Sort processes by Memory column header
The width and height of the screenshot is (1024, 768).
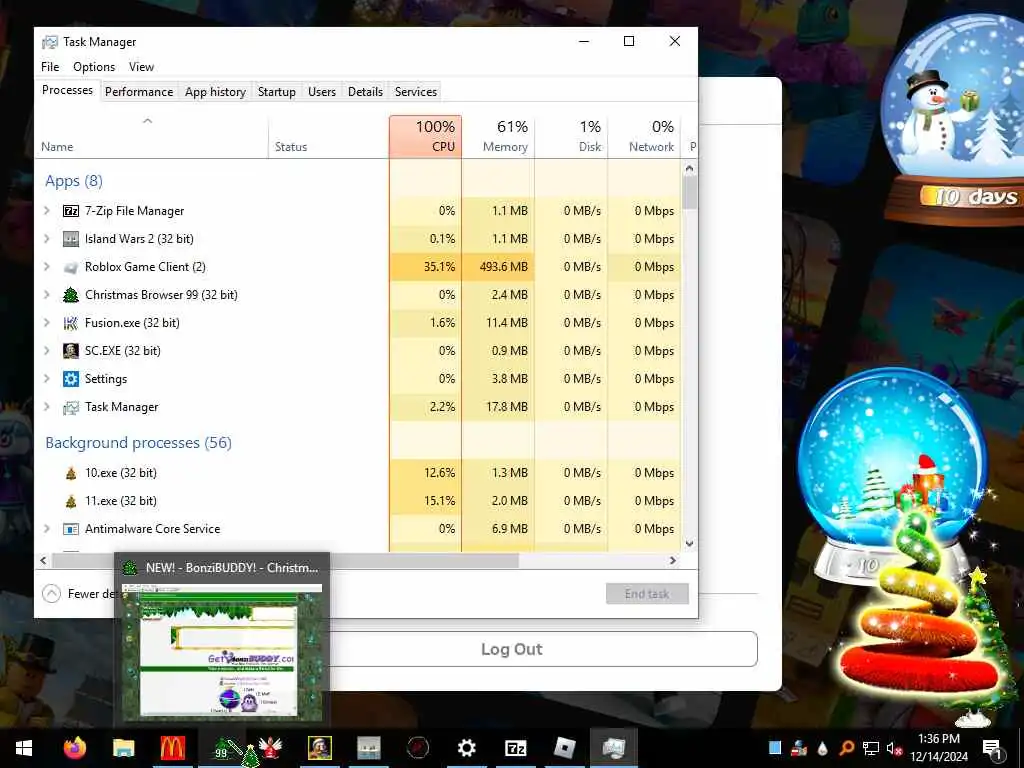pyautogui.click(x=498, y=136)
